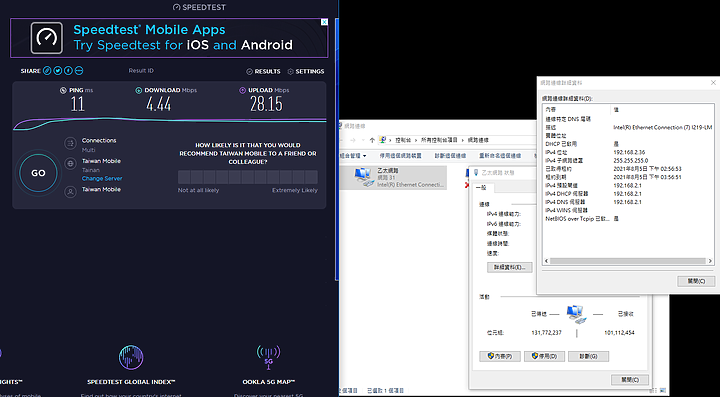The image size is (720, 397).
Task: Click 關閉(C) in network details dialog
Action: (696, 281)
